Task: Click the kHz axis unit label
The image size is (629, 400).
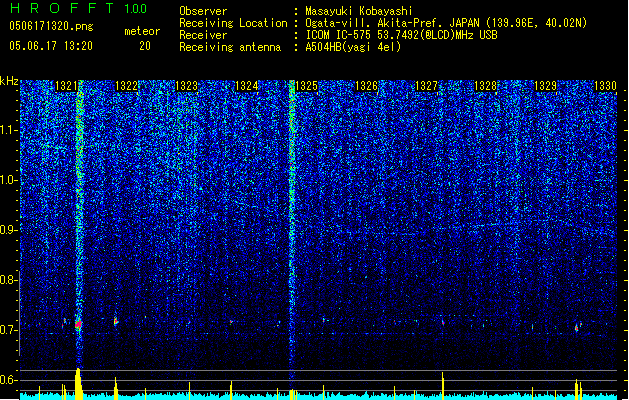Action: 9,82
